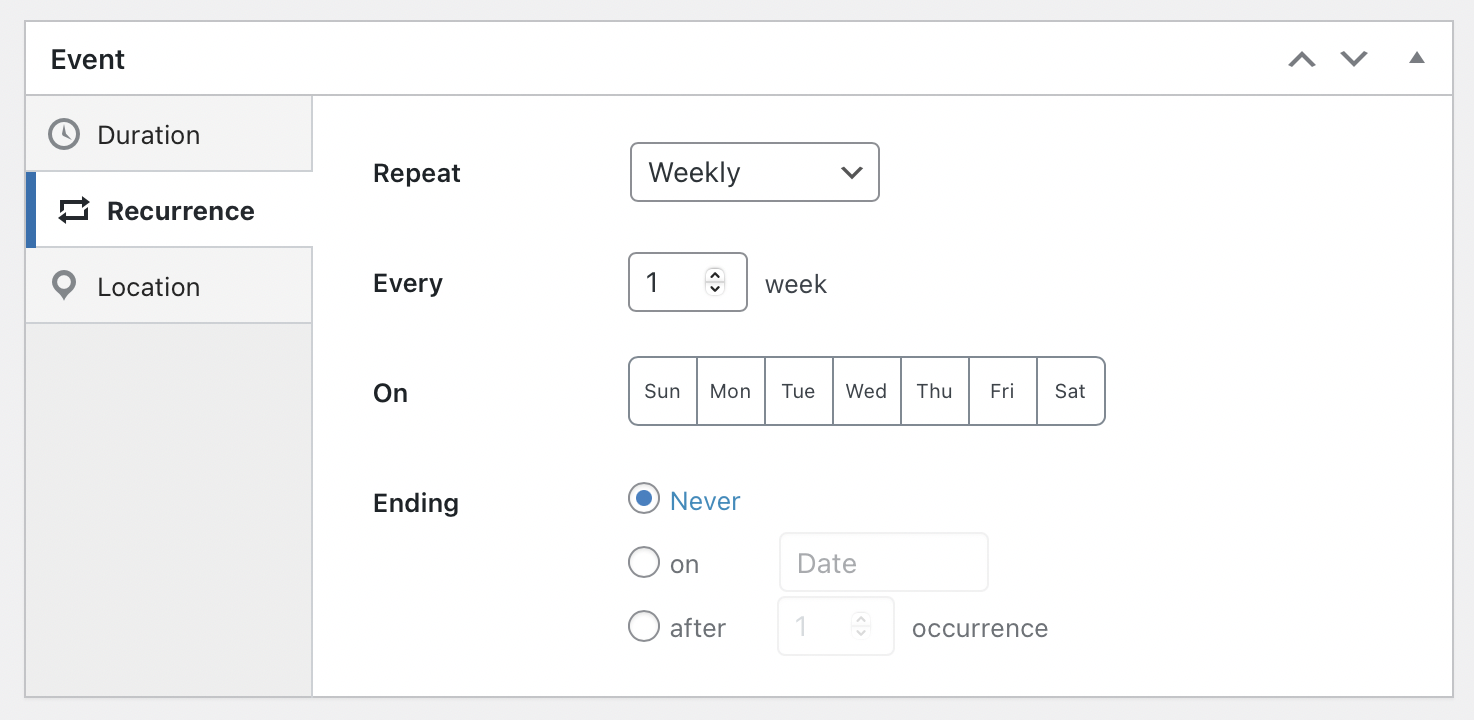Screen dimensions: 1474x720
Task: Click the increment arrow on the week stepper
Action: coord(715,276)
